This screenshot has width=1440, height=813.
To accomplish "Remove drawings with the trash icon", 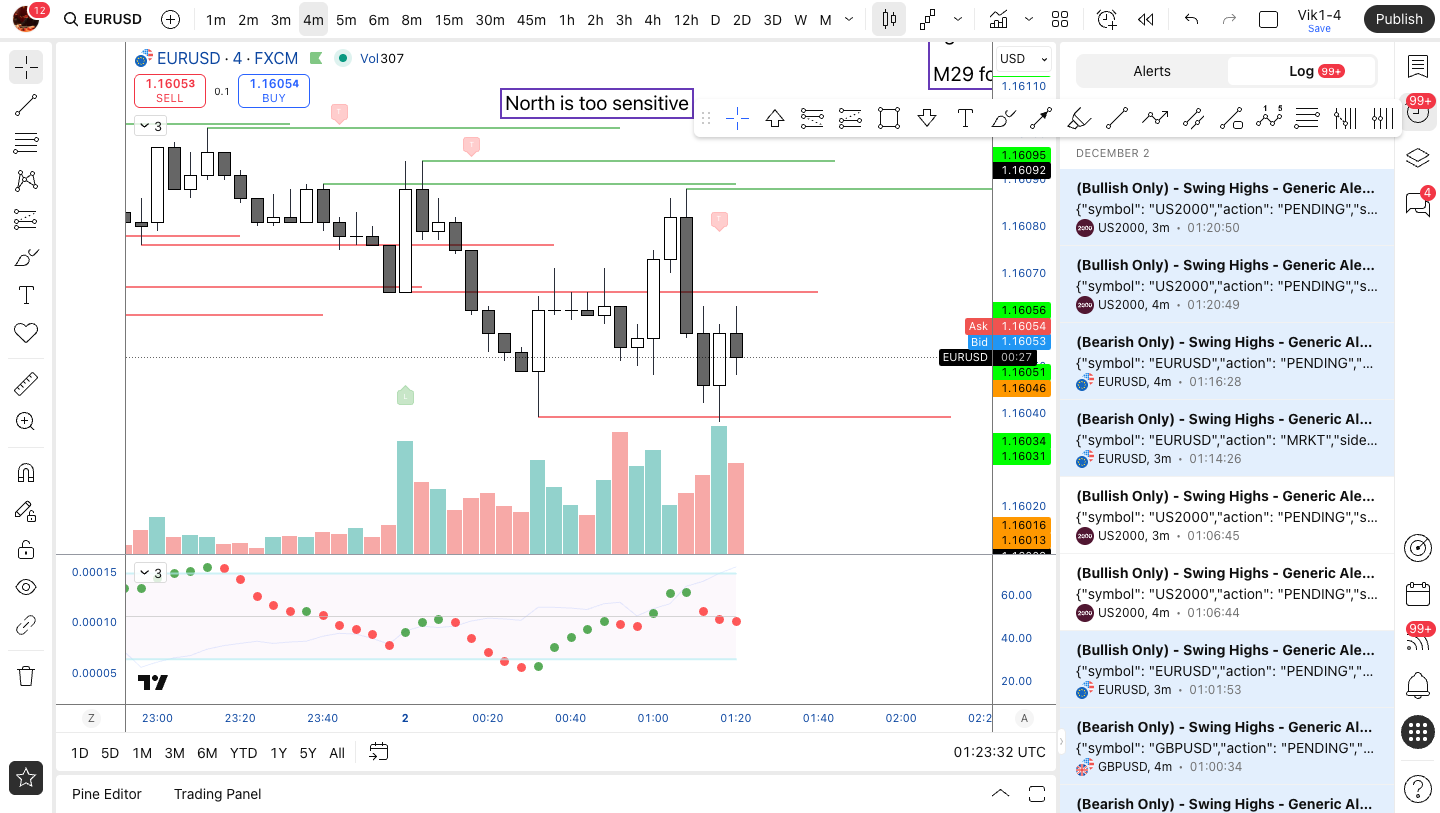I will 26,676.
